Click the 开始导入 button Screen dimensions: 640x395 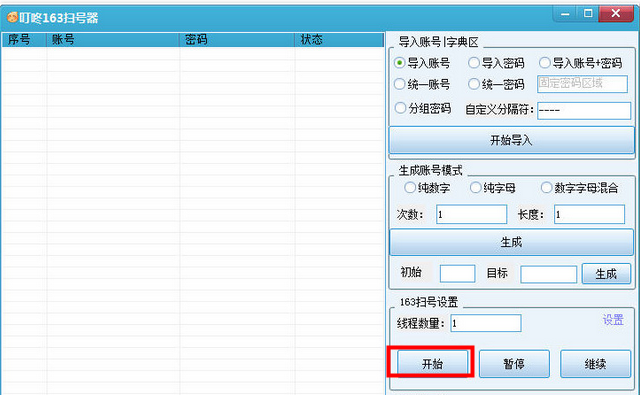[x=511, y=140]
